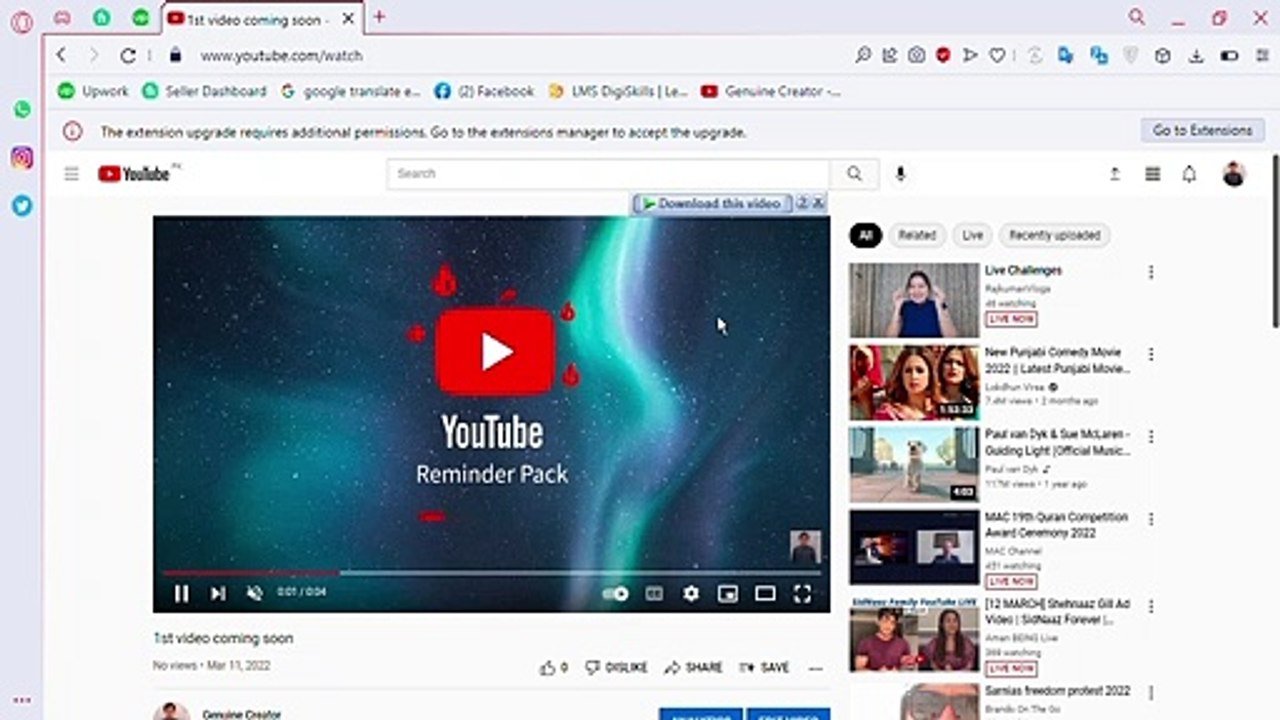
Task: Toggle subtitles/closed captions button
Action: point(654,594)
